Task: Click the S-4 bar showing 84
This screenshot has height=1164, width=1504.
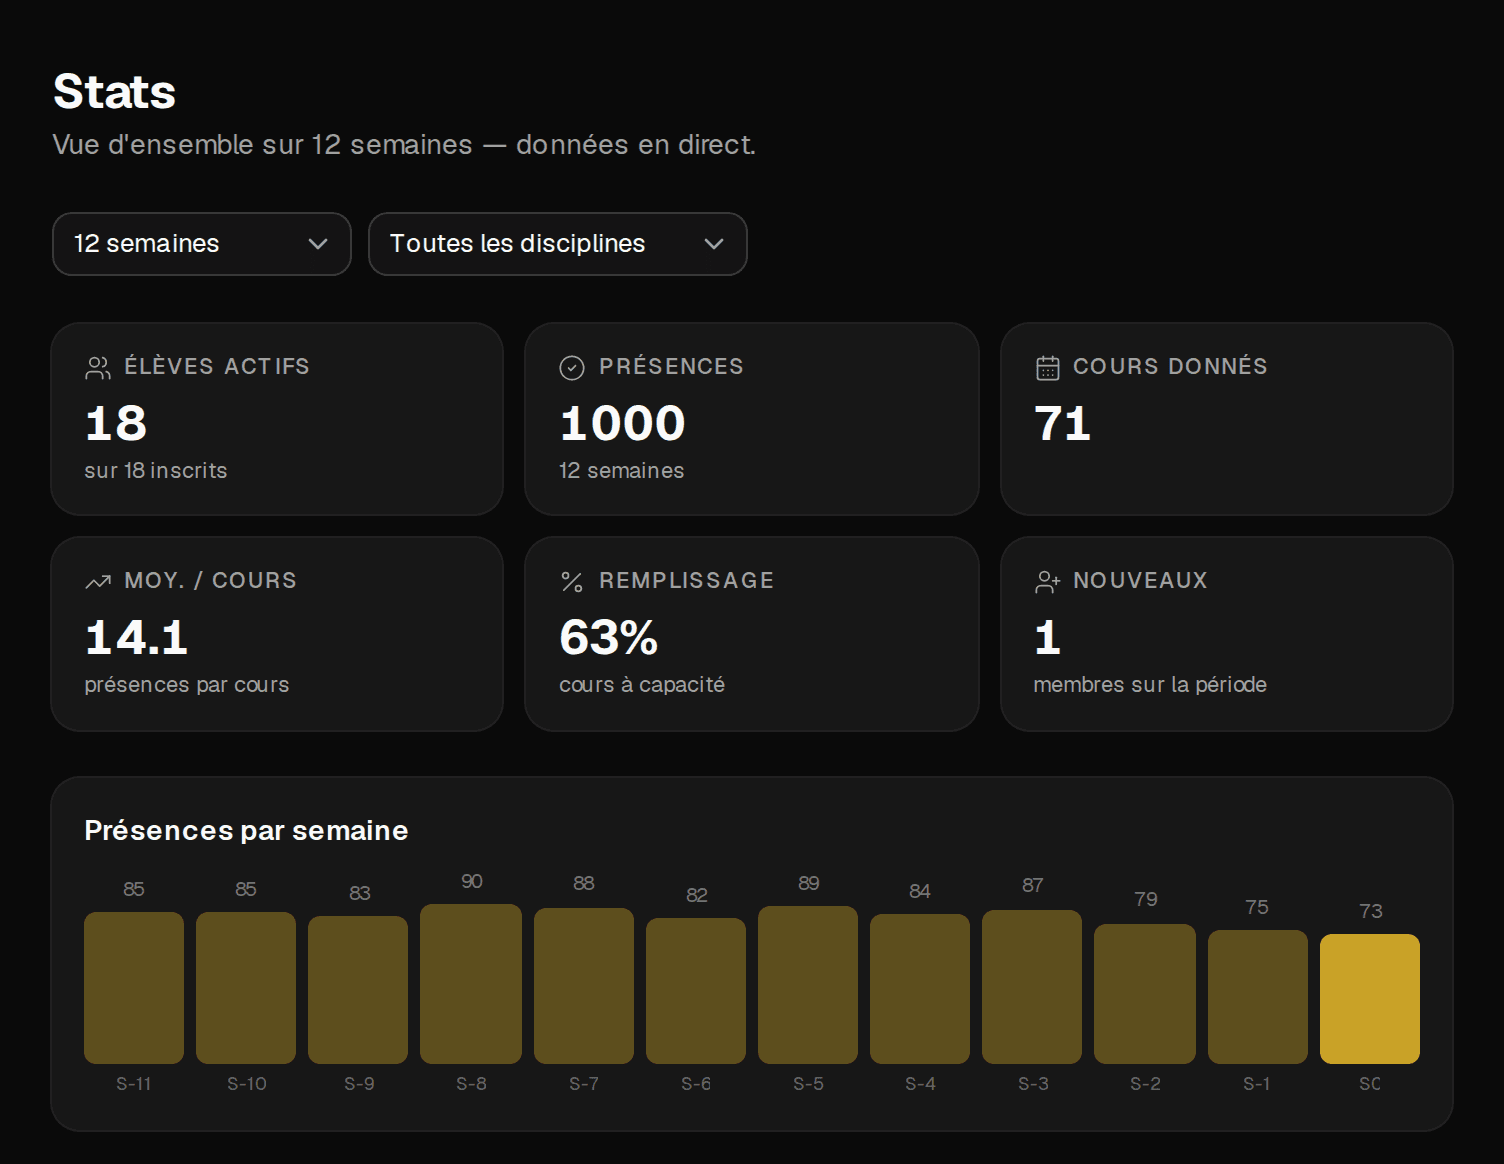Action: pyautogui.click(x=920, y=988)
